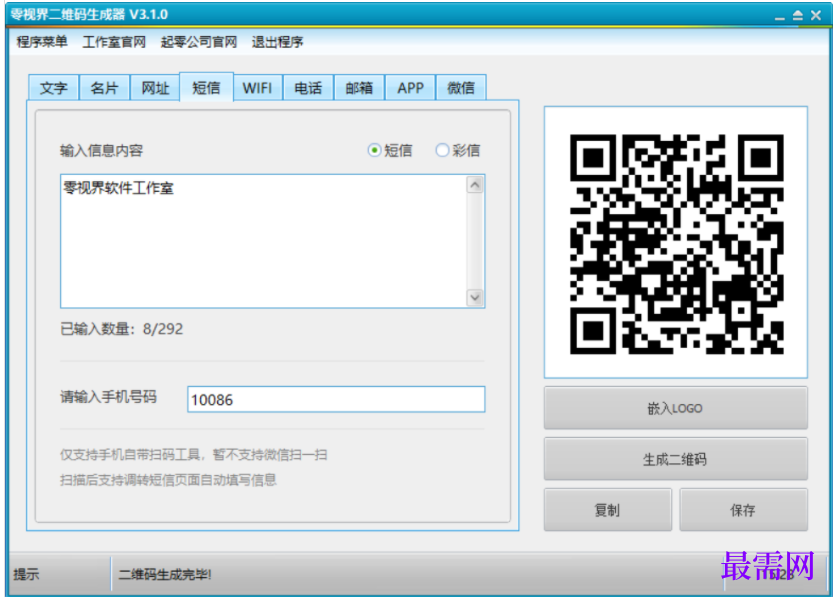Click the 已输入数量: 8/292 counter text
This screenshot has height=597, width=833.
coord(122,329)
